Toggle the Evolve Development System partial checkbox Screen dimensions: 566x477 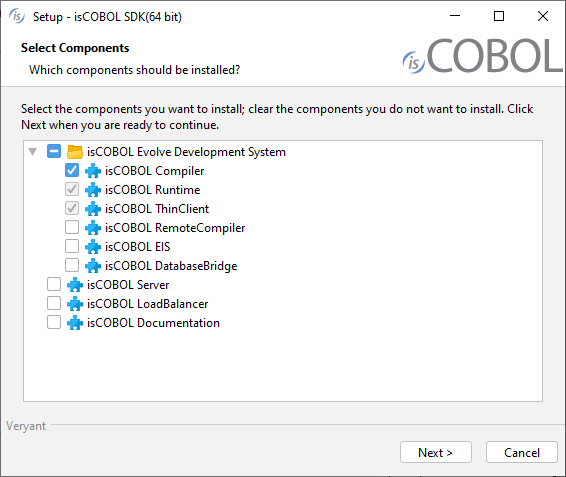tap(54, 151)
